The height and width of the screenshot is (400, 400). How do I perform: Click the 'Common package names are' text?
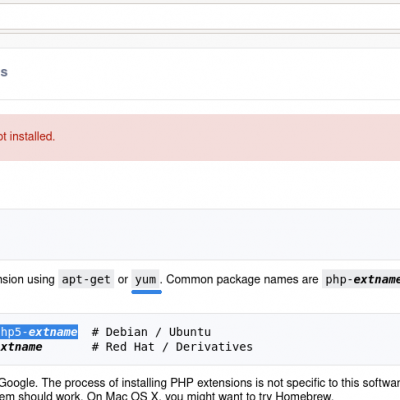click(x=242, y=279)
